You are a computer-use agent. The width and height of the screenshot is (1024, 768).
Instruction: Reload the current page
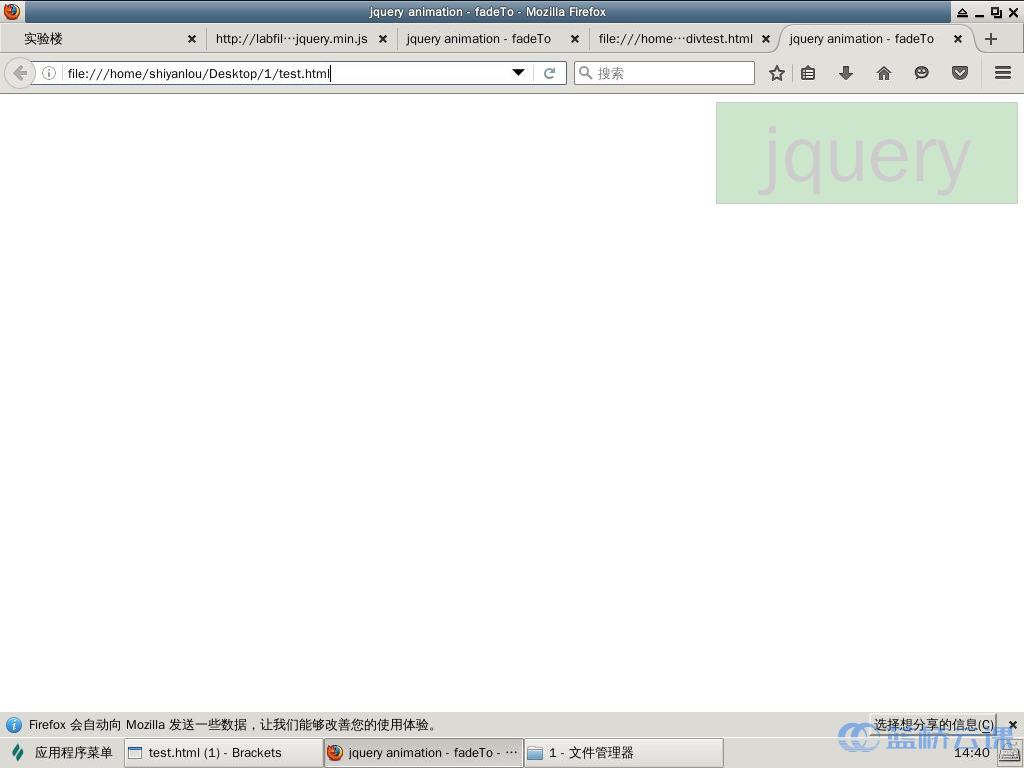click(549, 73)
